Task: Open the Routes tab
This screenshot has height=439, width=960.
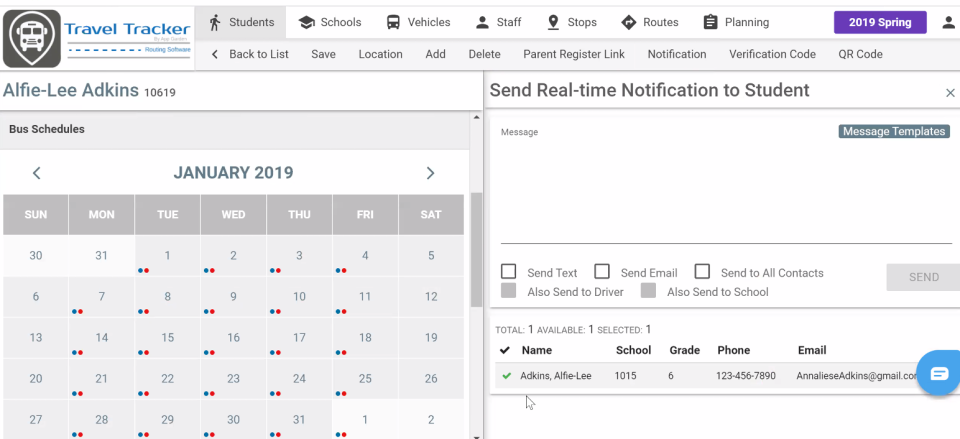Action: point(650,23)
